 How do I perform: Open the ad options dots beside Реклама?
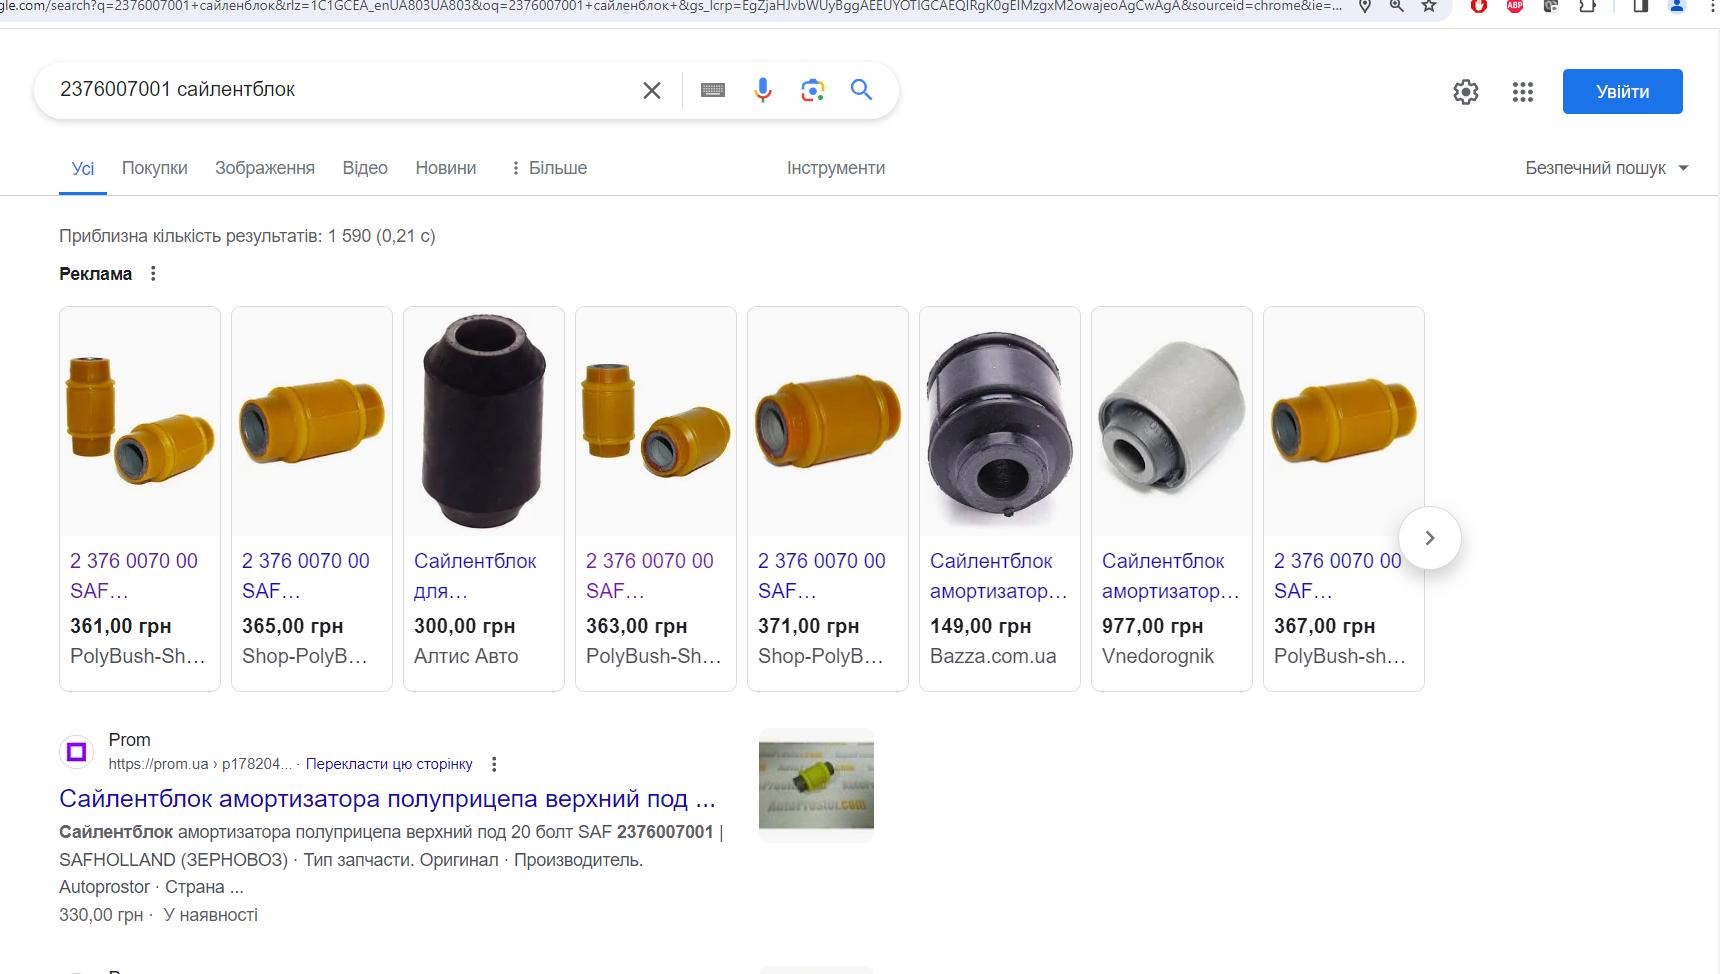click(153, 274)
